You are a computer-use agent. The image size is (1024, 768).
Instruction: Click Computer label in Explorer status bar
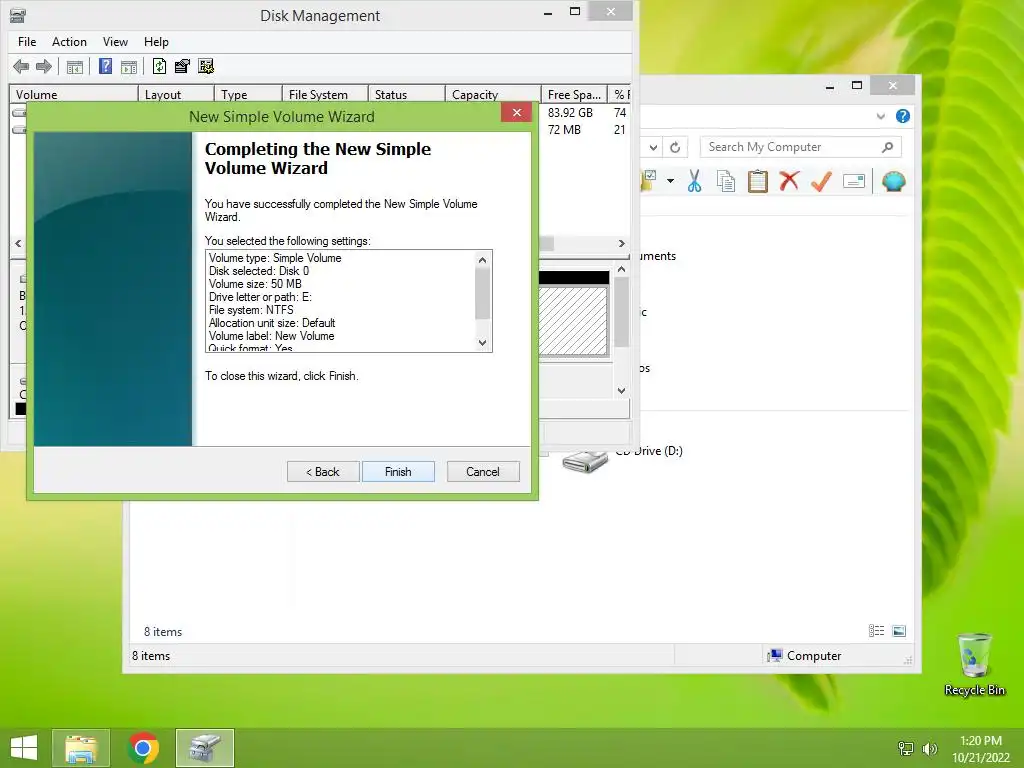point(814,656)
